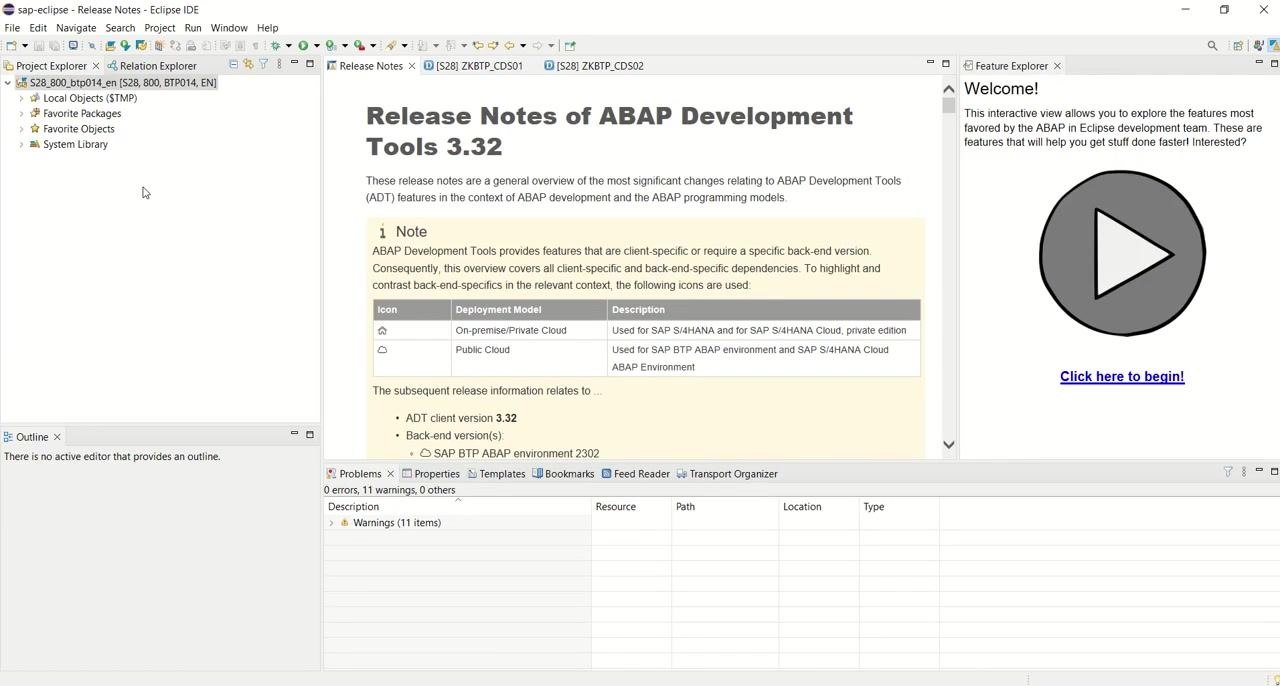Open the File menu
1280x686 pixels.
[x=12, y=28]
